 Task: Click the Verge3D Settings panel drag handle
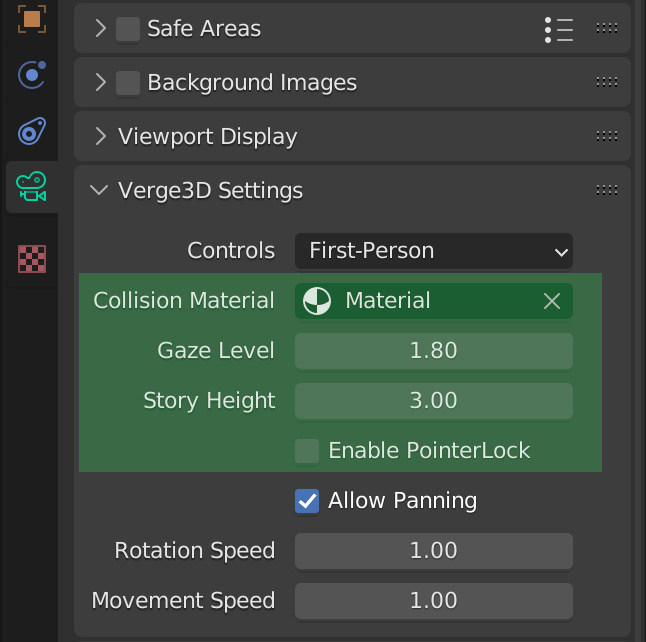[607, 190]
